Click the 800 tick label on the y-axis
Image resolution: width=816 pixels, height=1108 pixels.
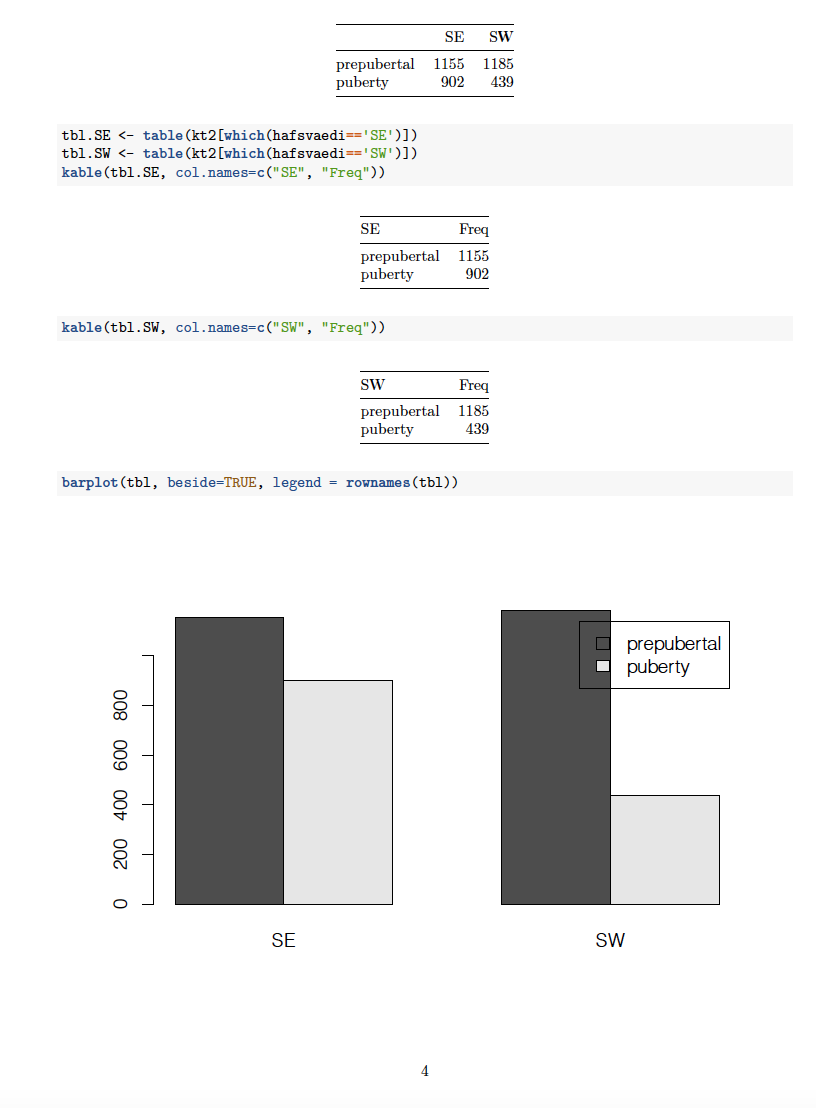(122, 705)
